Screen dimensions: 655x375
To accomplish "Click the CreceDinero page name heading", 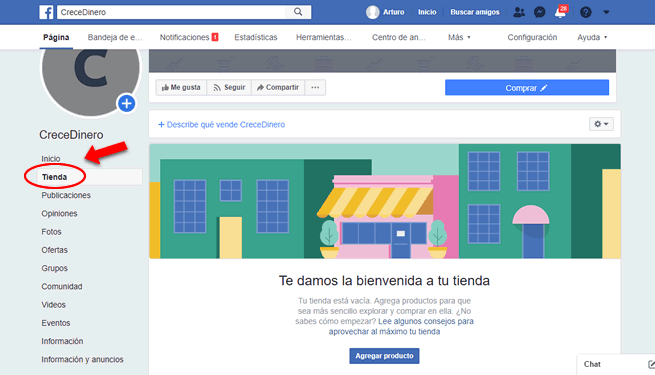I will click(71, 134).
